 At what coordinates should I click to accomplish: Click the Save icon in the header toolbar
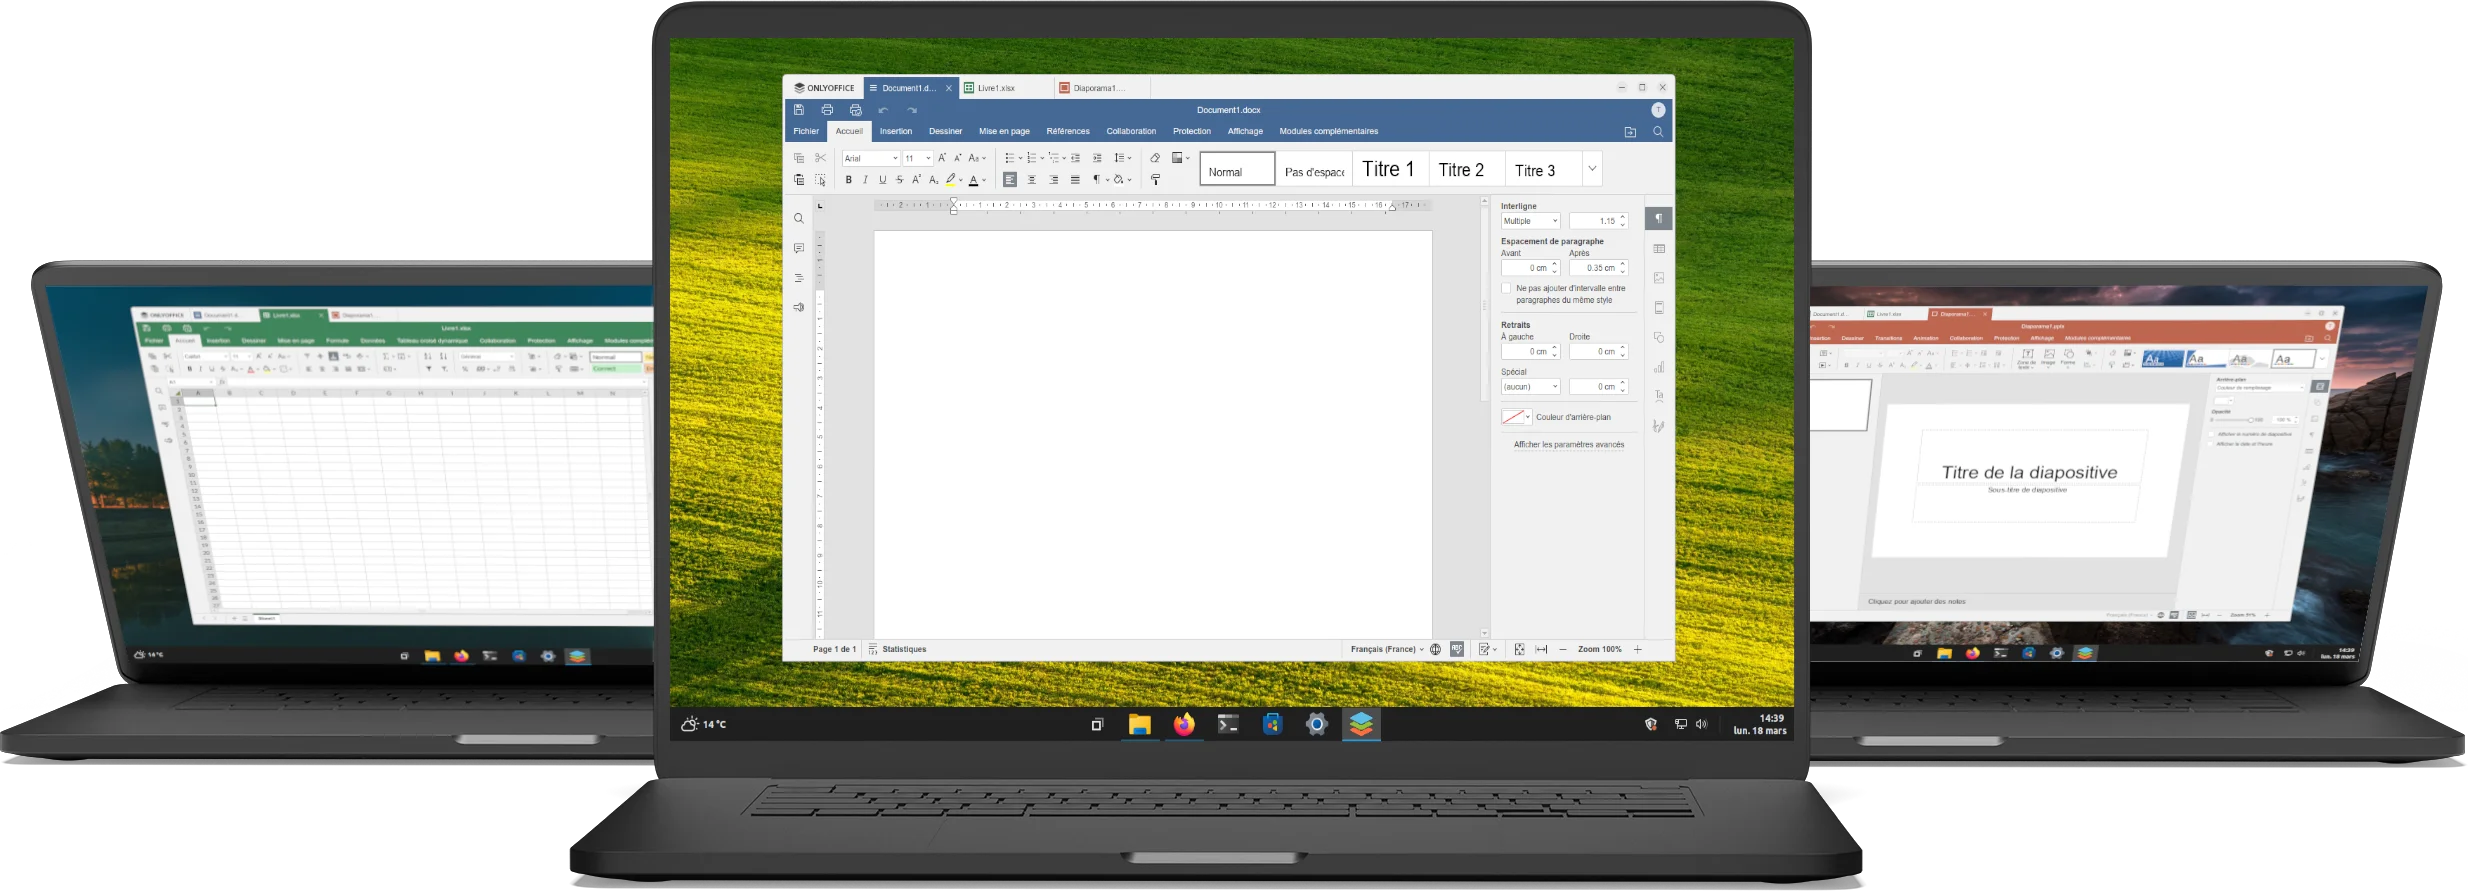pyautogui.click(x=798, y=110)
